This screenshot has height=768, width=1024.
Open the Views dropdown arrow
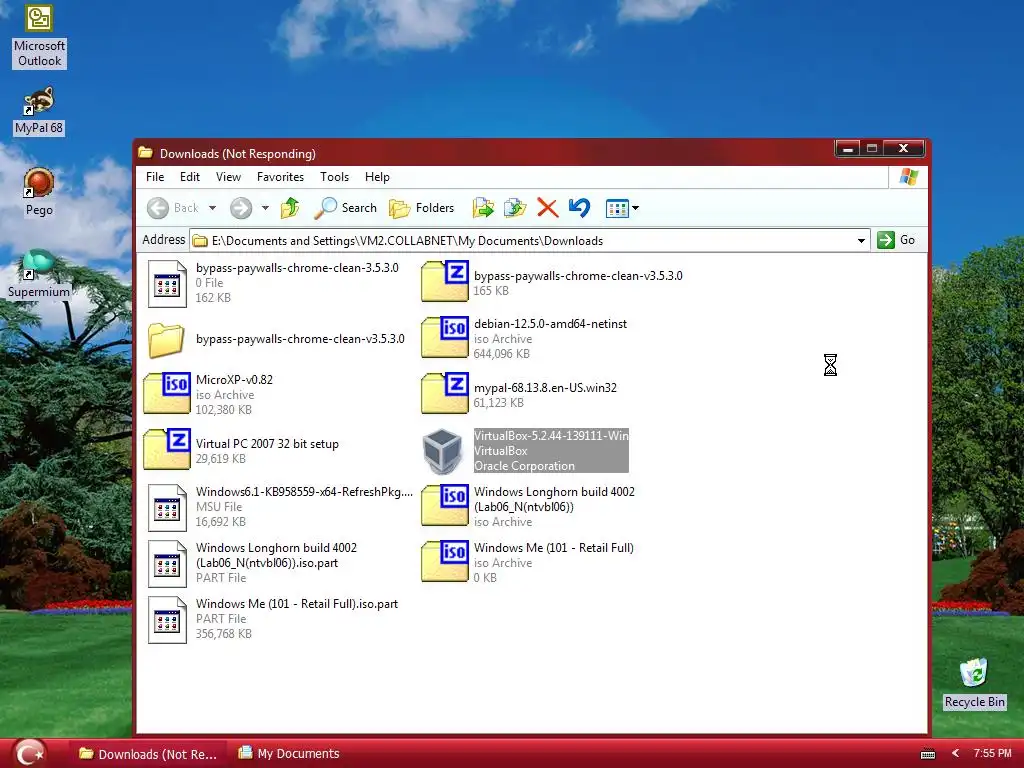635,208
